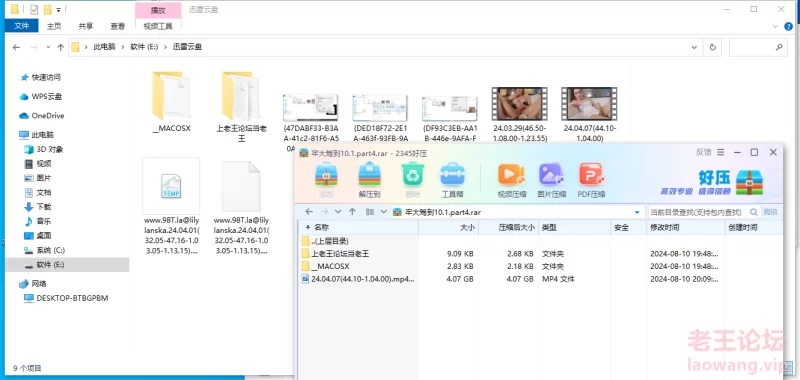Switch to the 查看 ribbon tab
800x380 pixels.
click(x=118, y=26)
